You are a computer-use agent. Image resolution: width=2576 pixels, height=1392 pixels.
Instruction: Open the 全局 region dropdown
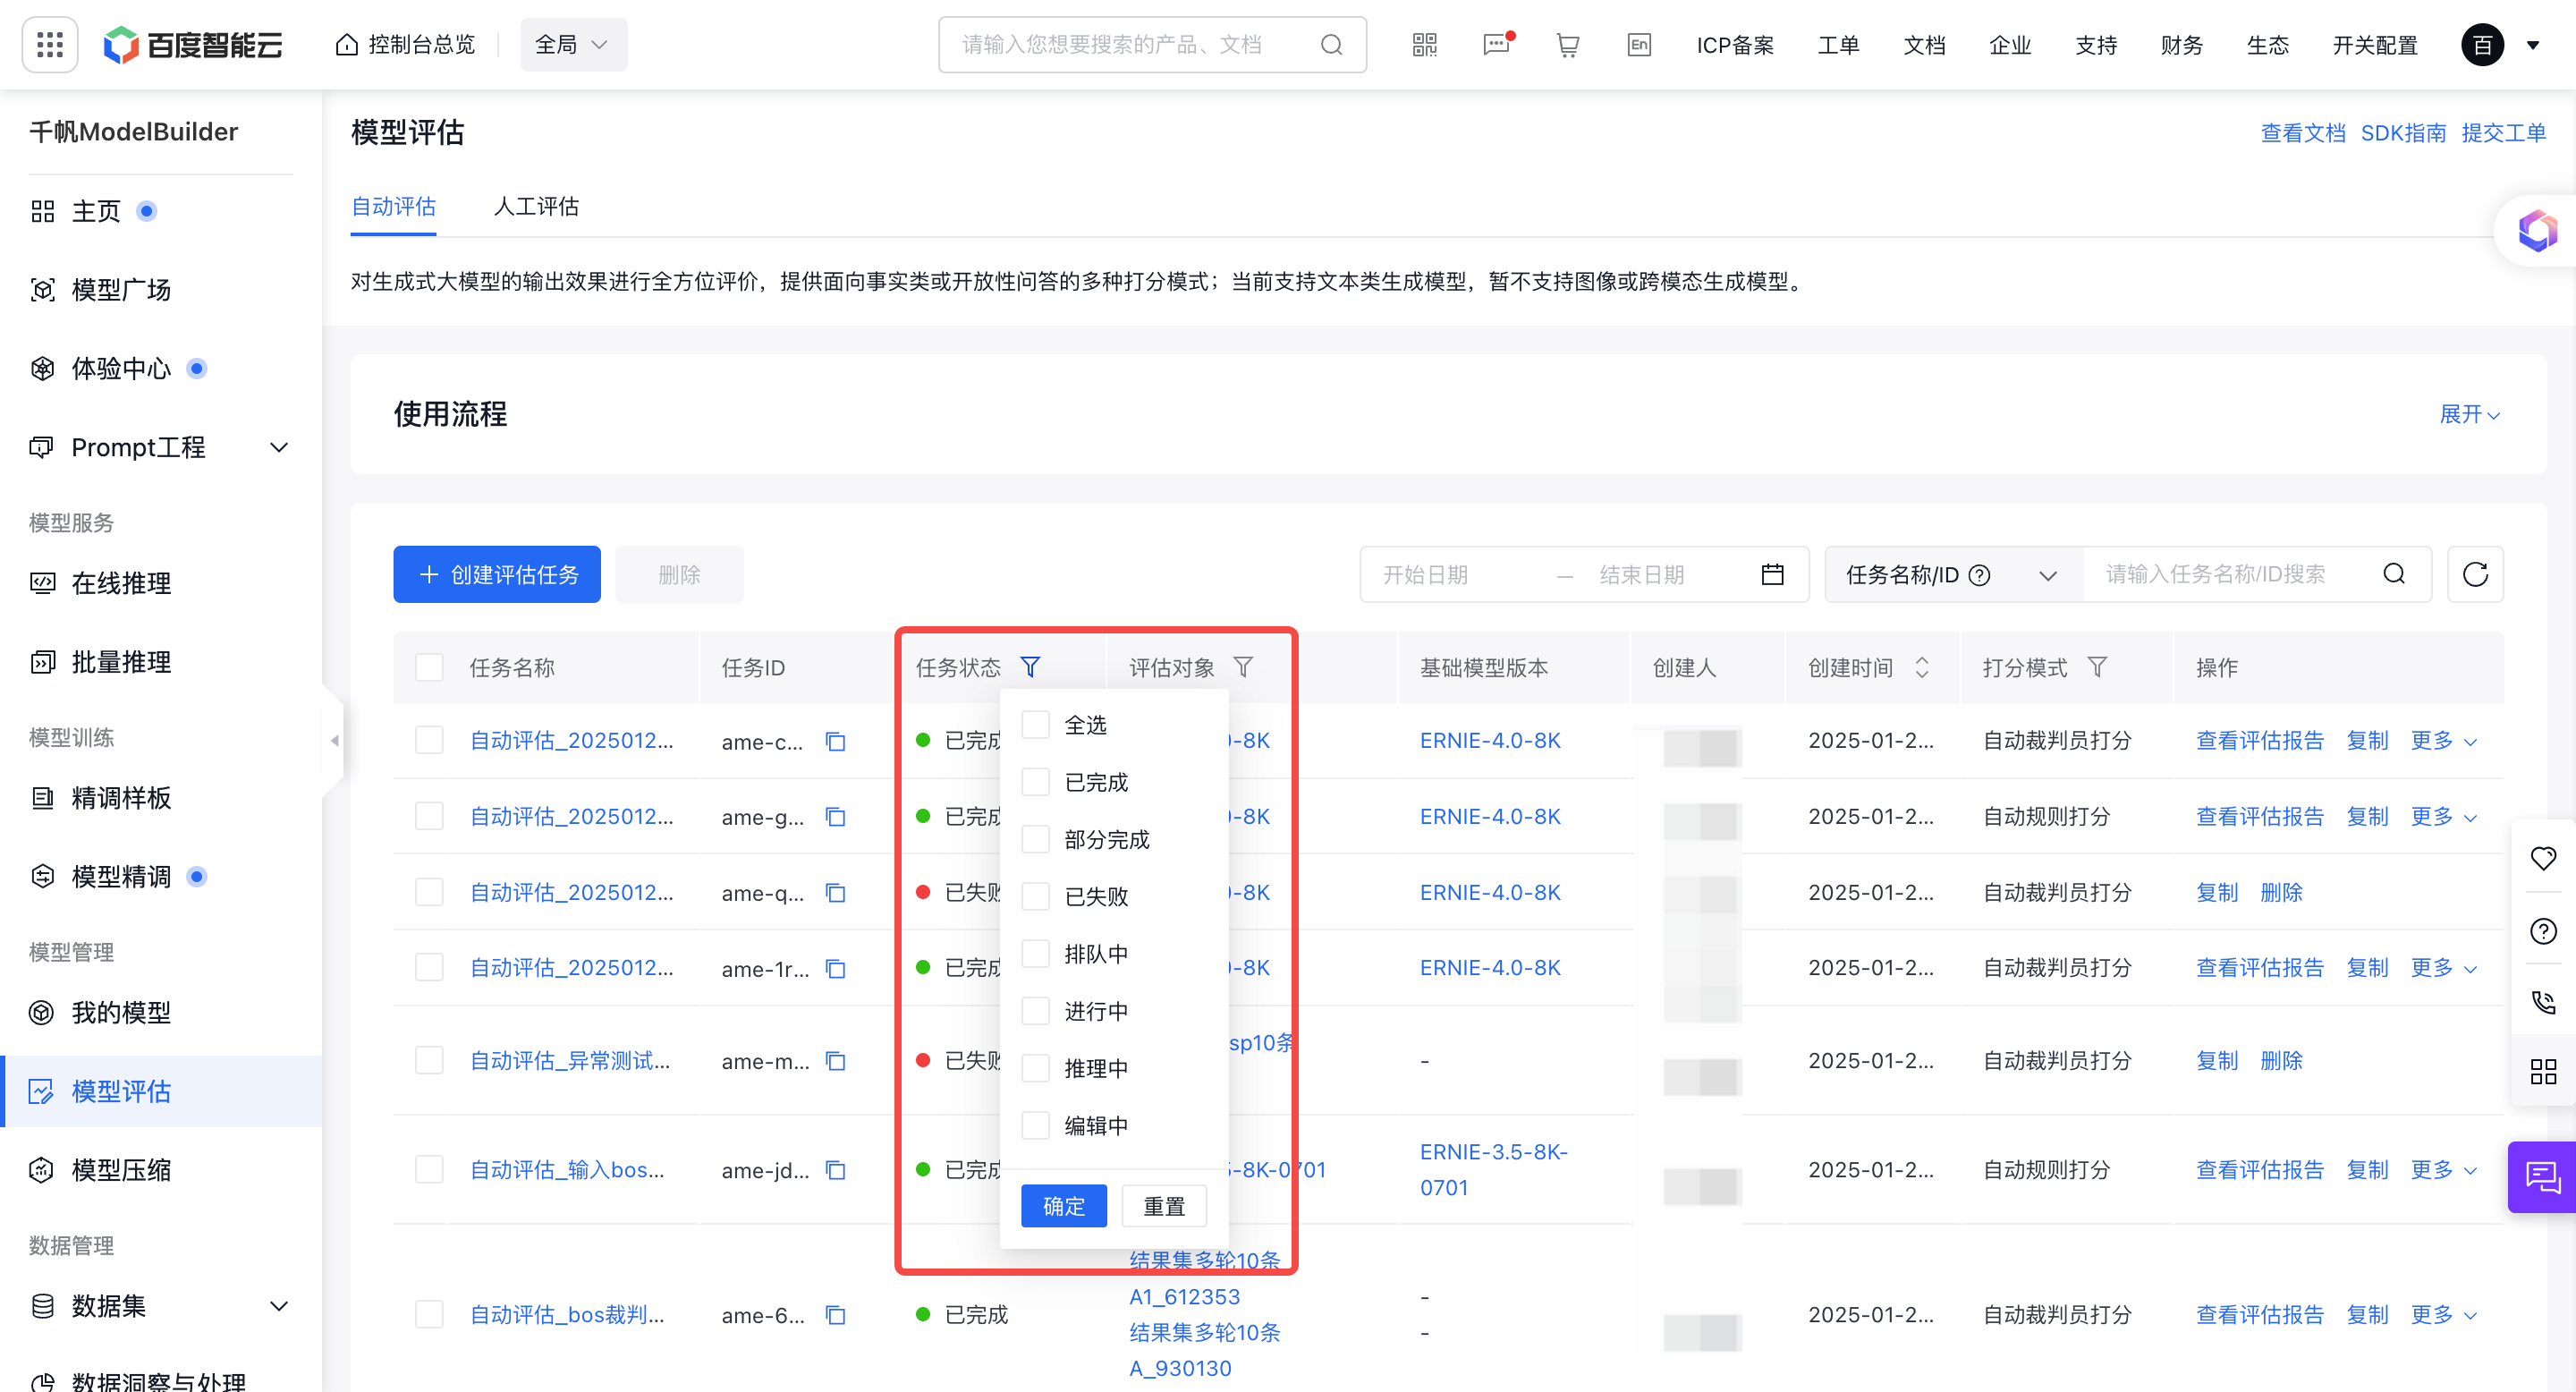click(573, 45)
